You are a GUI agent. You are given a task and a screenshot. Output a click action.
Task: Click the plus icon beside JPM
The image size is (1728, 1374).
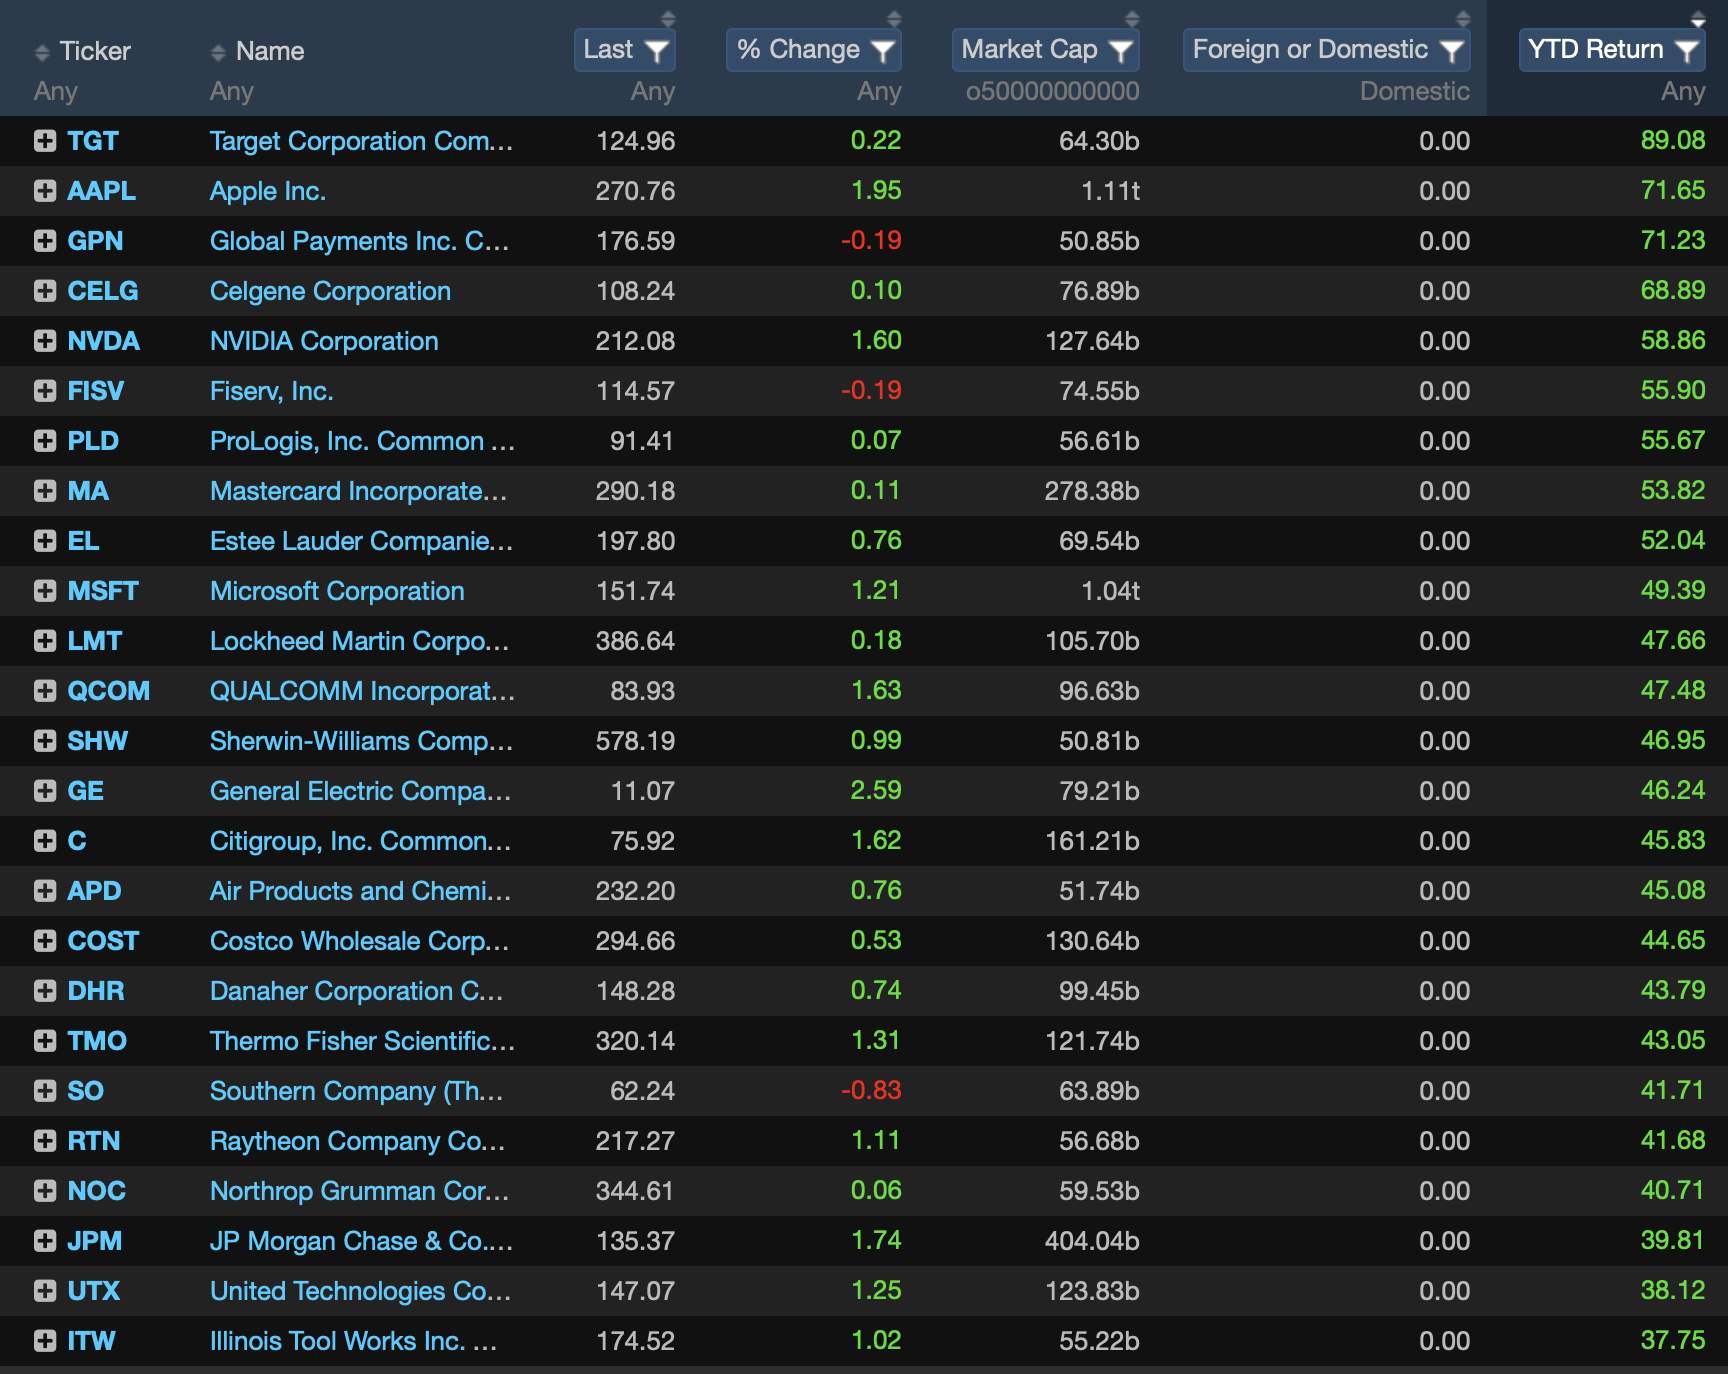(44, 1241)
